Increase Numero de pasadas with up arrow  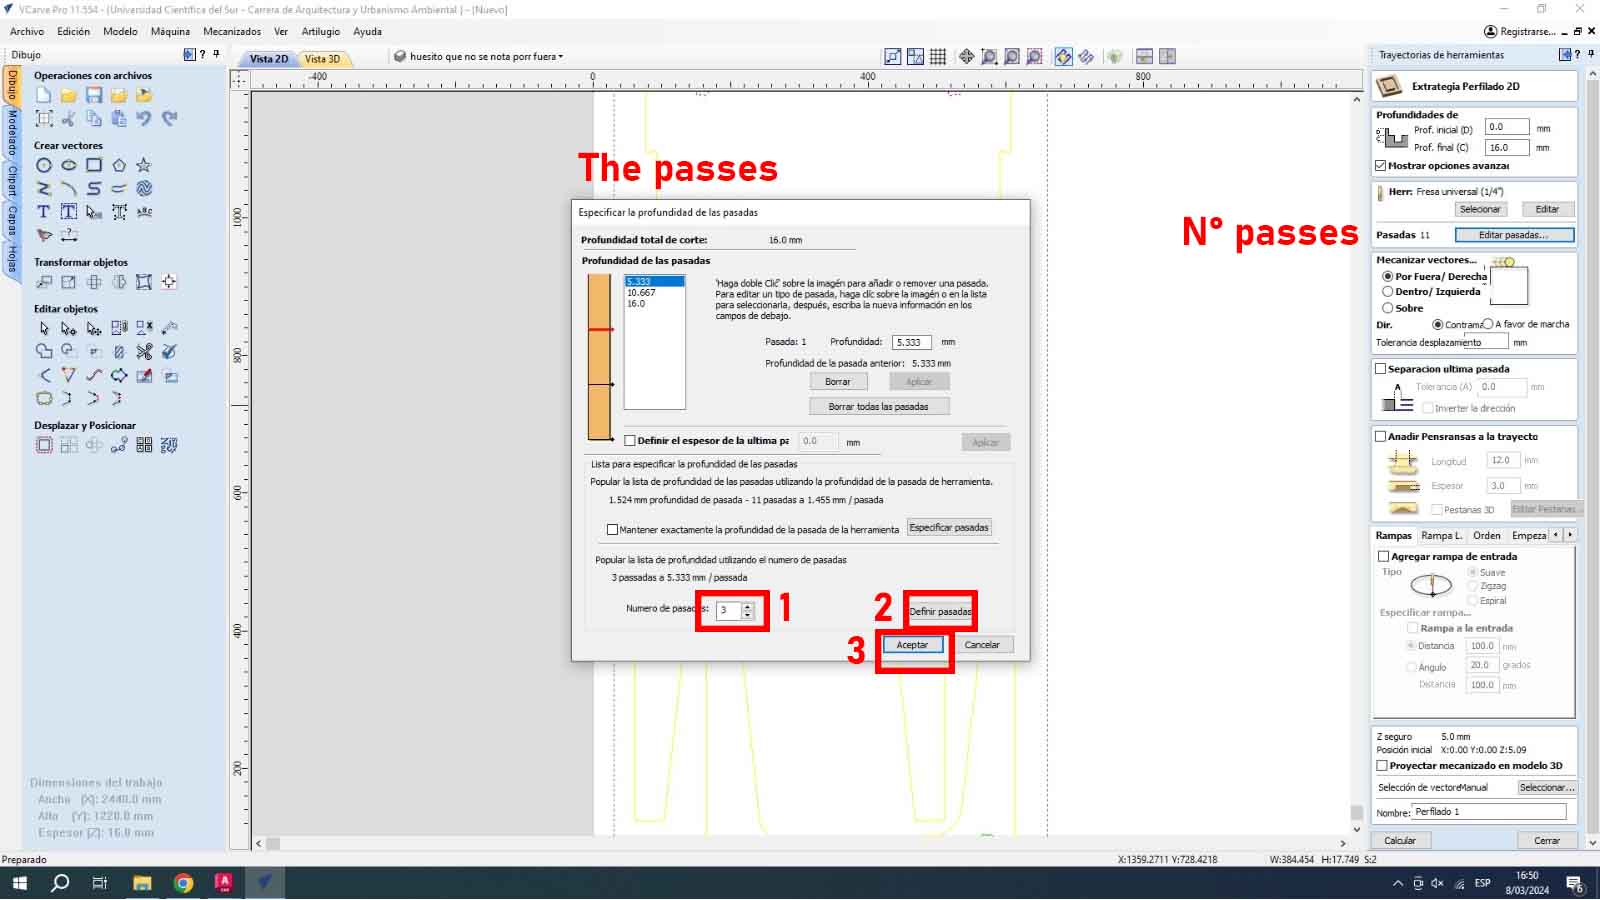748,606
